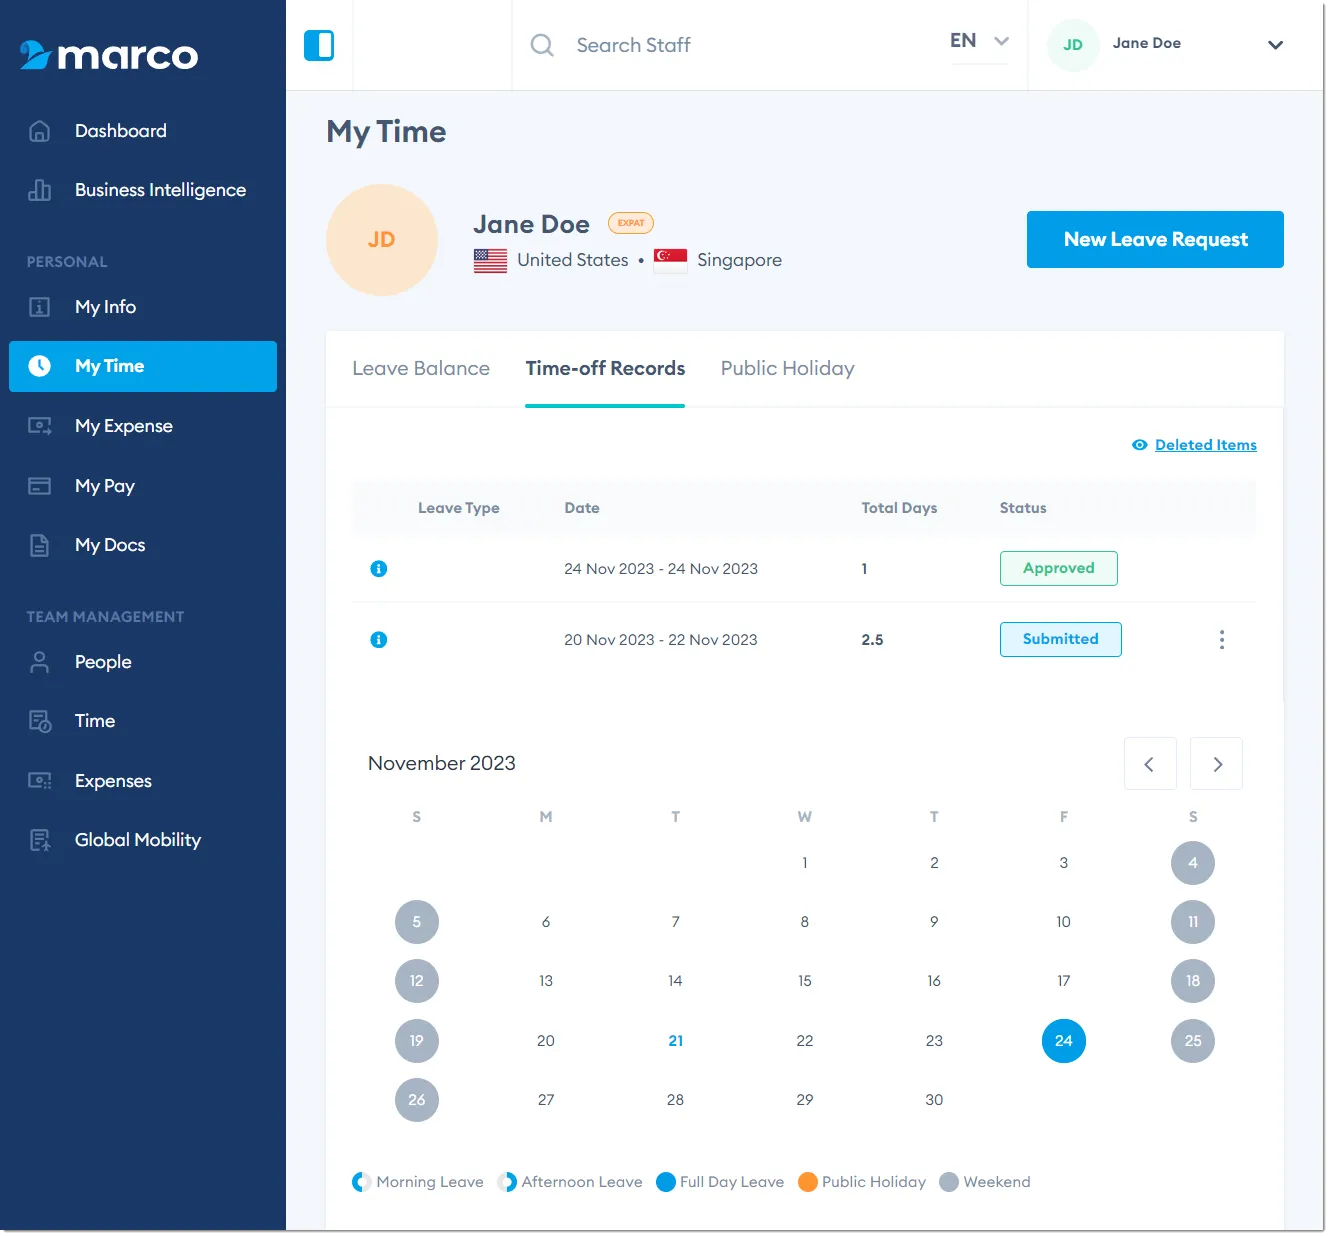Expand the Jane Doe account menu

1275,45
